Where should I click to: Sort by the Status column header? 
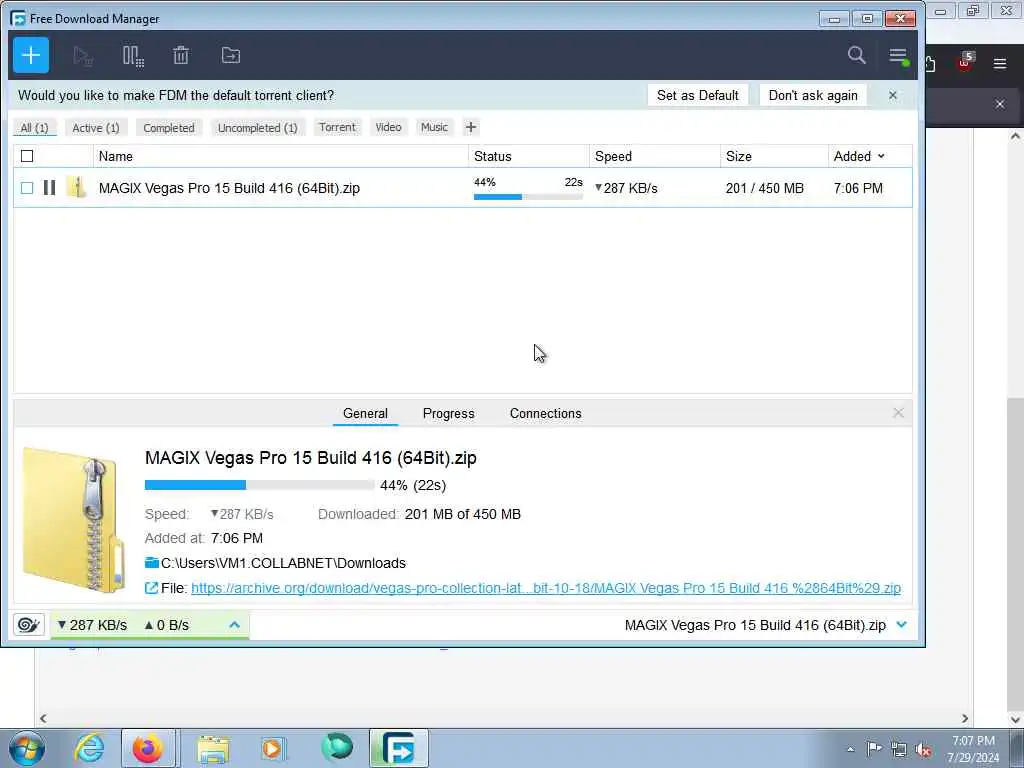[529, 156]
